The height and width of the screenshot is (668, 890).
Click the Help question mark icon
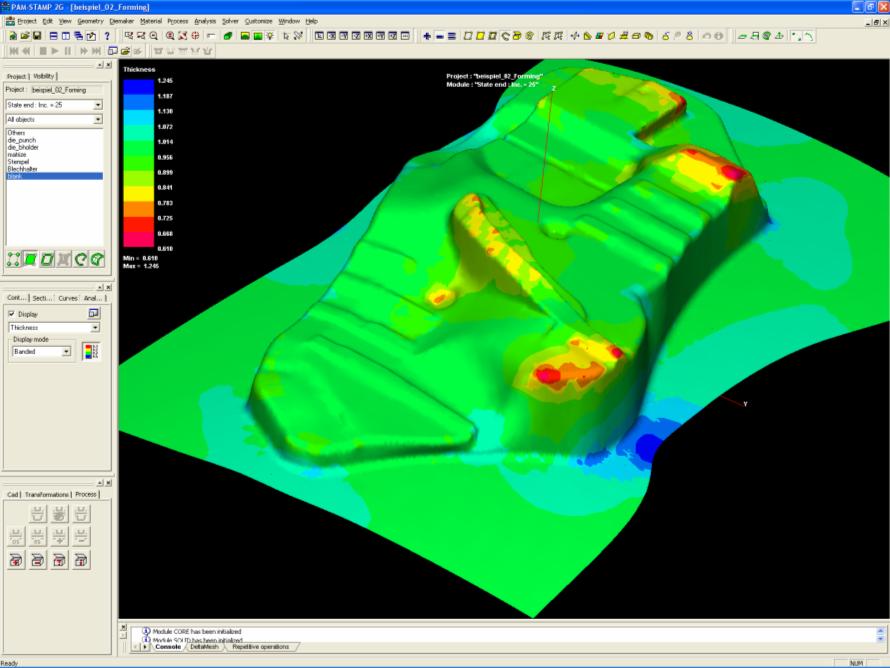point(107,36)
